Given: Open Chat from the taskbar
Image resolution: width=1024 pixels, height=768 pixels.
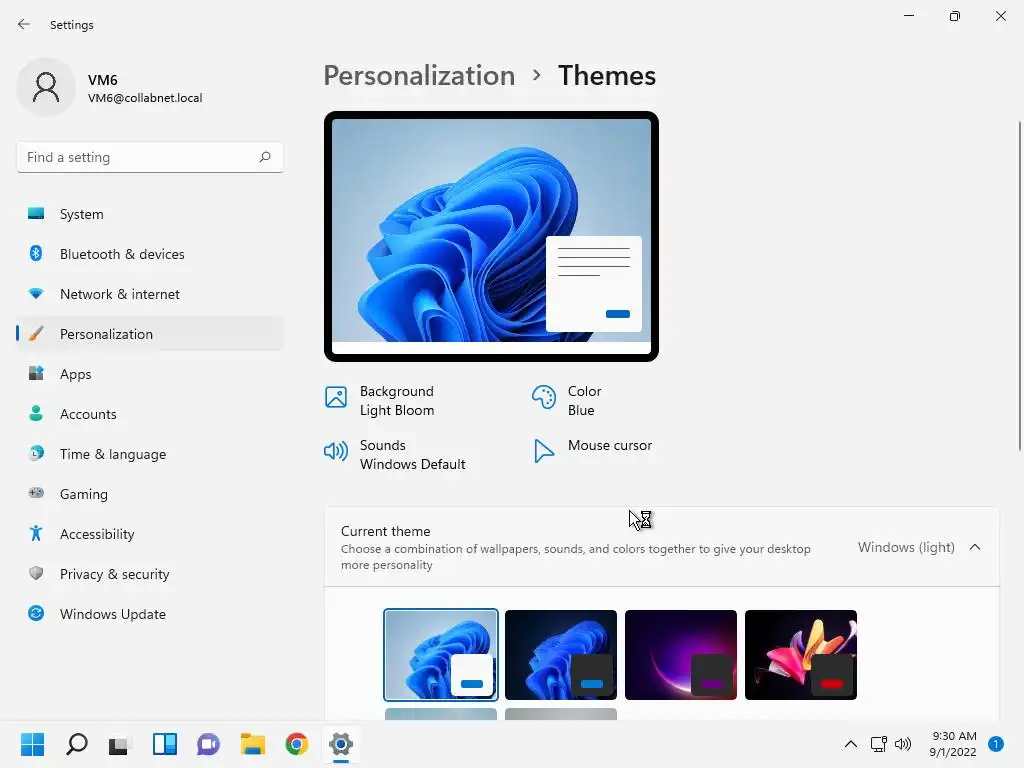Looking at the screenshot, I should click(208, 744).
